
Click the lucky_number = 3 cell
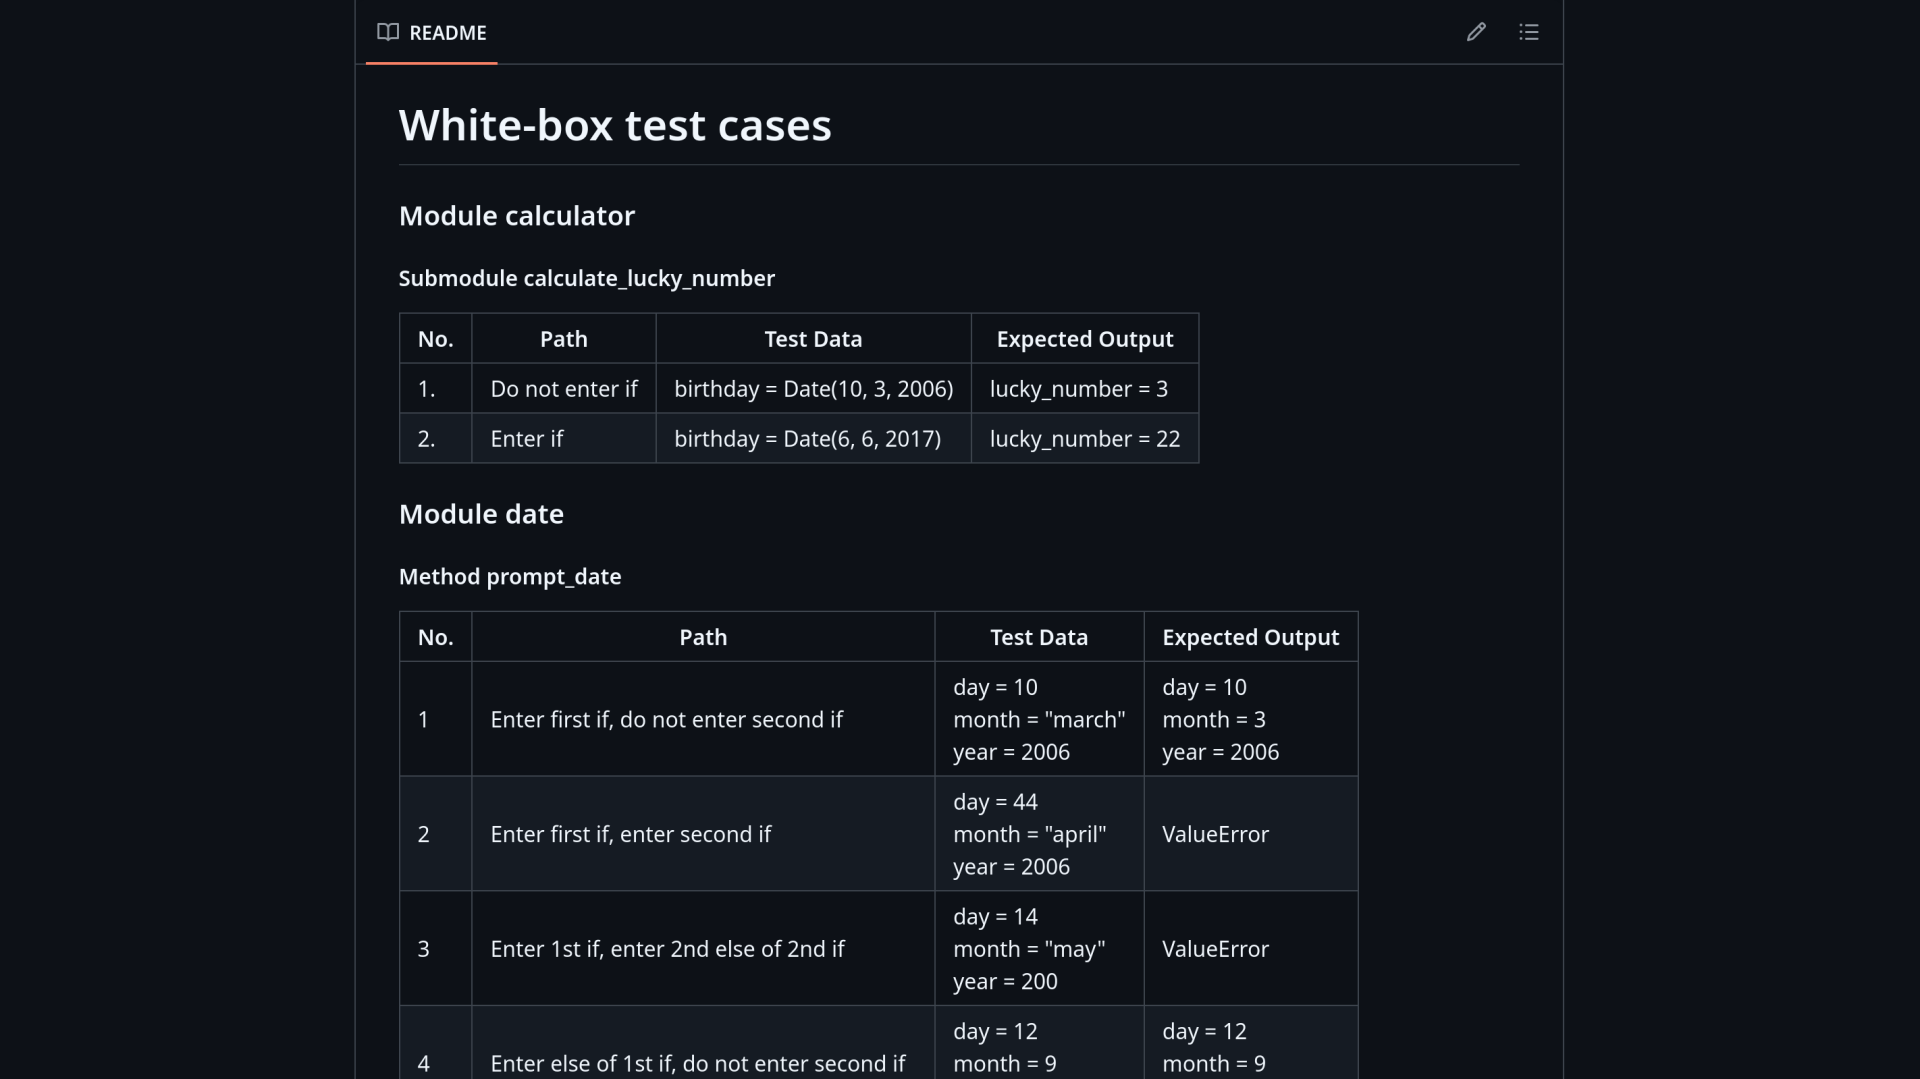coord(1085,388)
